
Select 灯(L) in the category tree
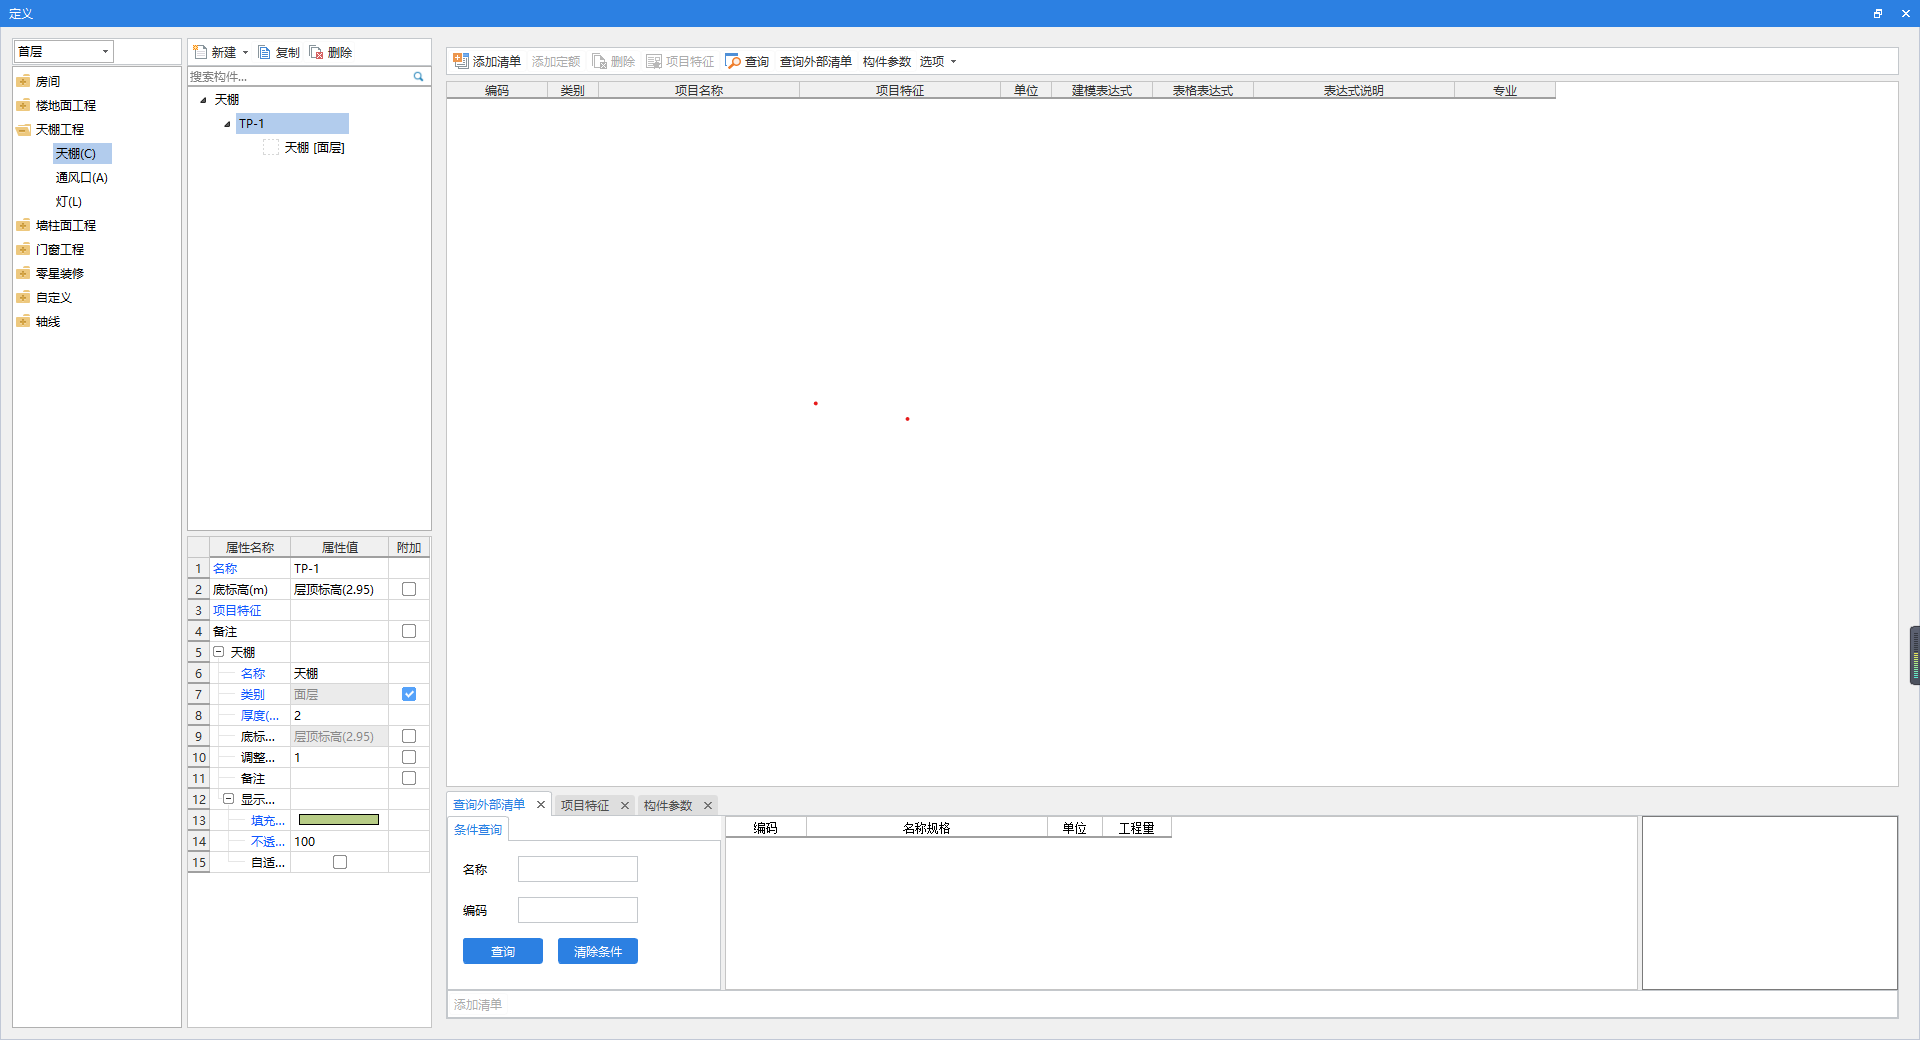[x=69, y=201]
